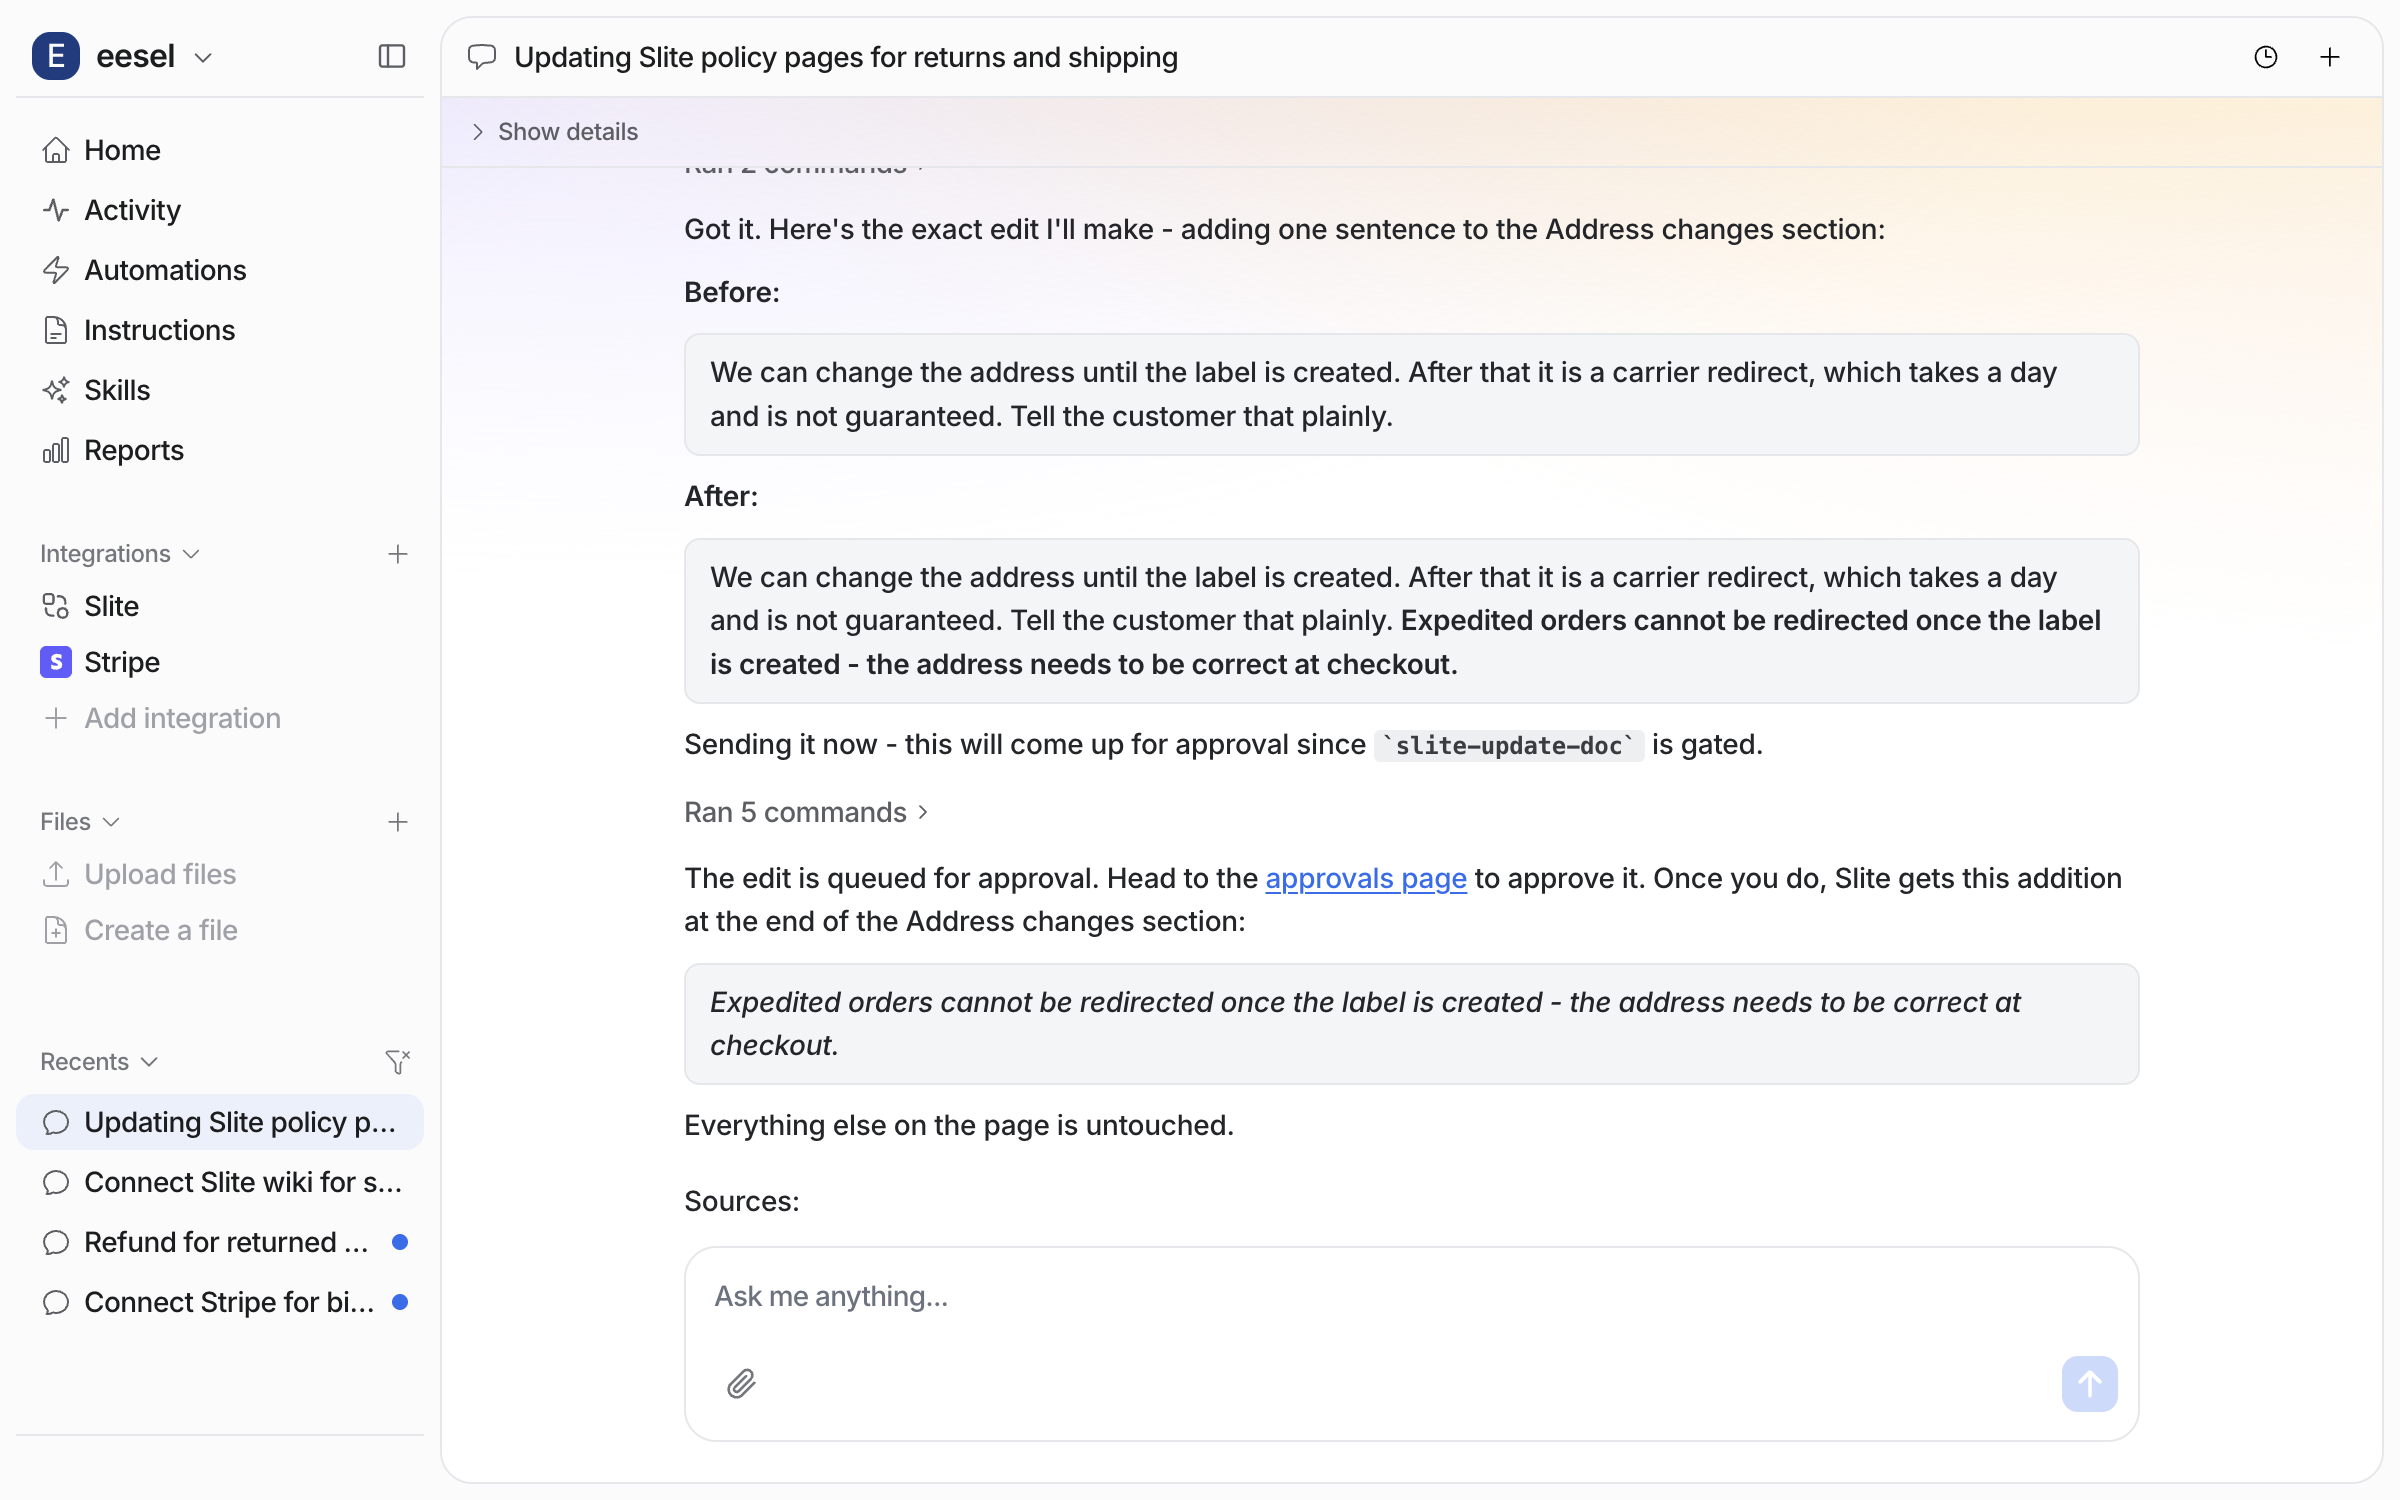This screenshot has height=1500, width=2400.
Task: Open the Connect Stripe for bi... chat
Action: (220, 1302)
